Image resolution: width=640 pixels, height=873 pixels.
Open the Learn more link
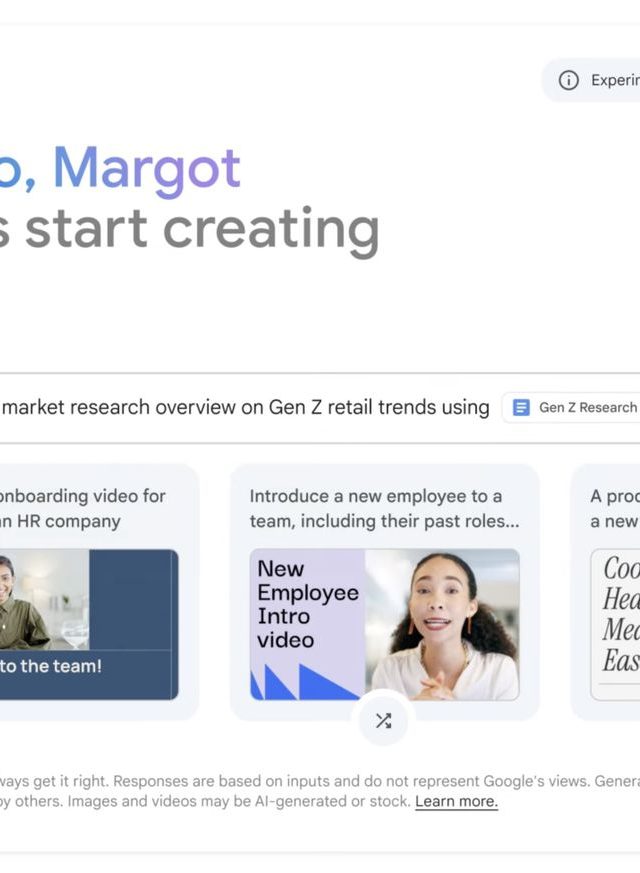456,802
